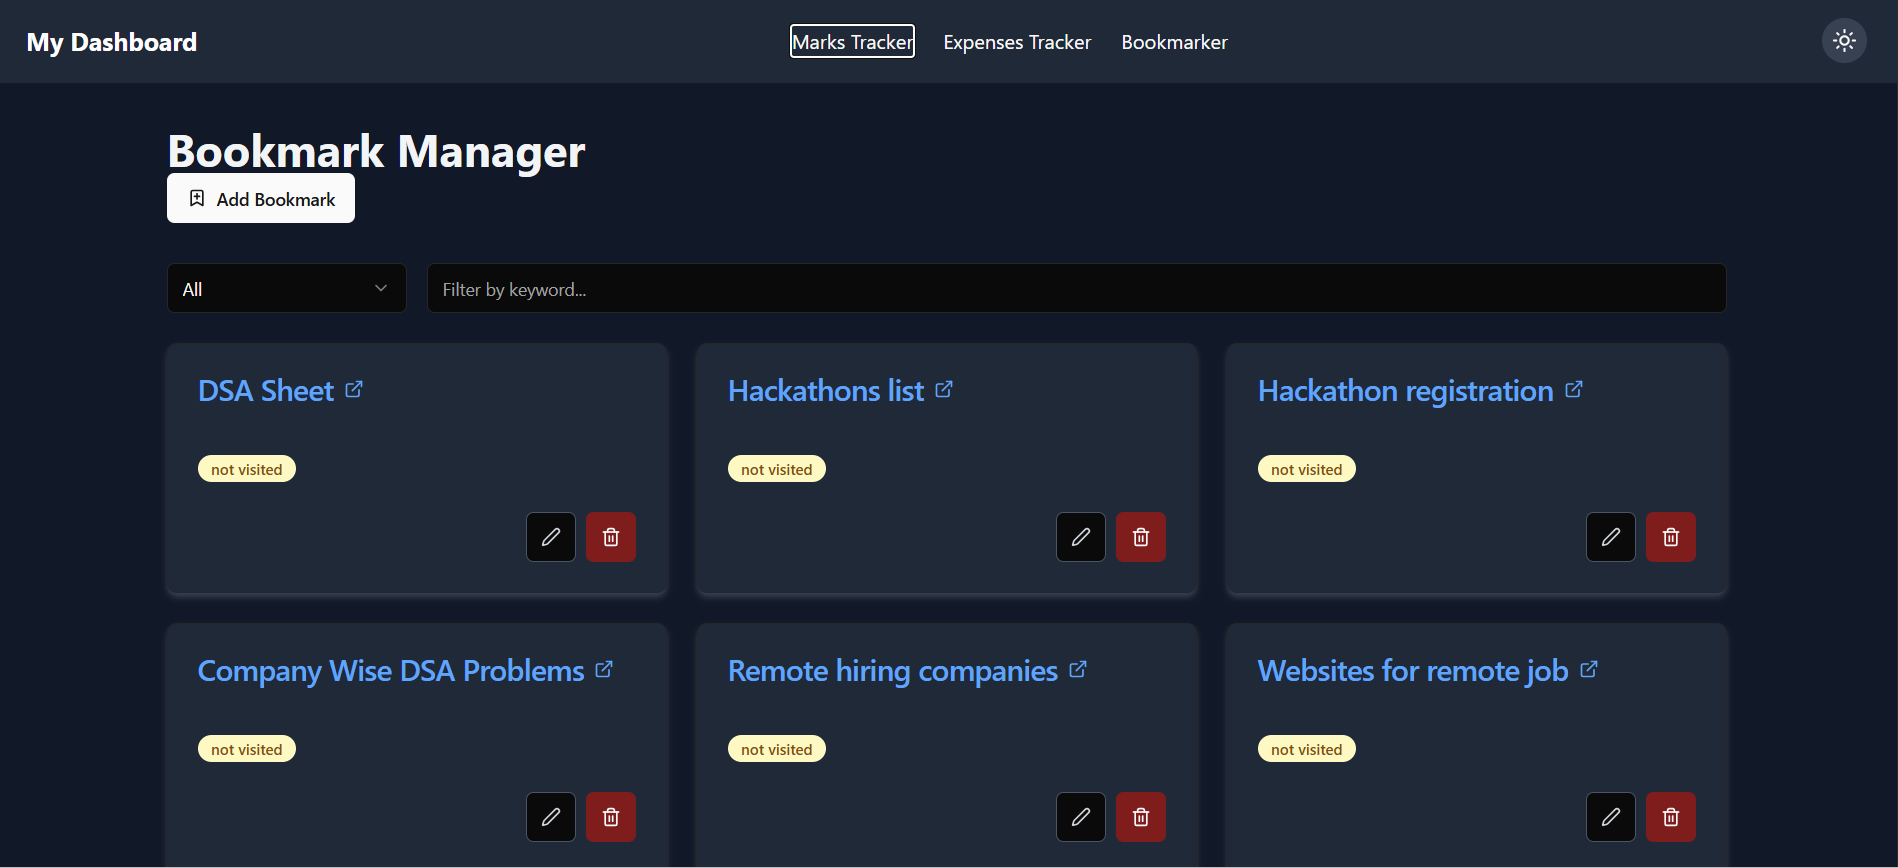Open the Marks Tracker page

[x=852, y=42]
